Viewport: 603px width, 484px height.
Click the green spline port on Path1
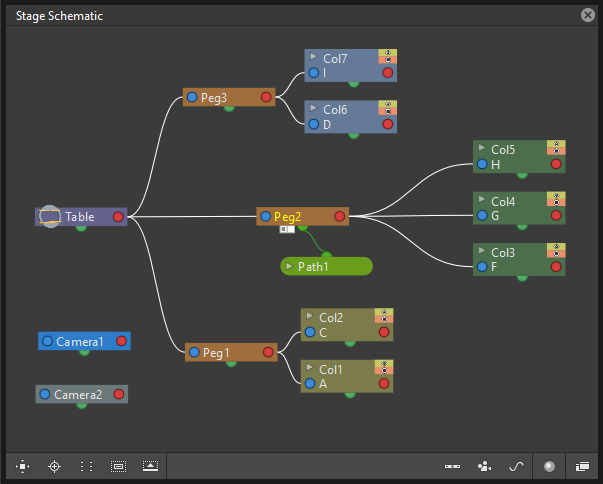pos(326,255)
